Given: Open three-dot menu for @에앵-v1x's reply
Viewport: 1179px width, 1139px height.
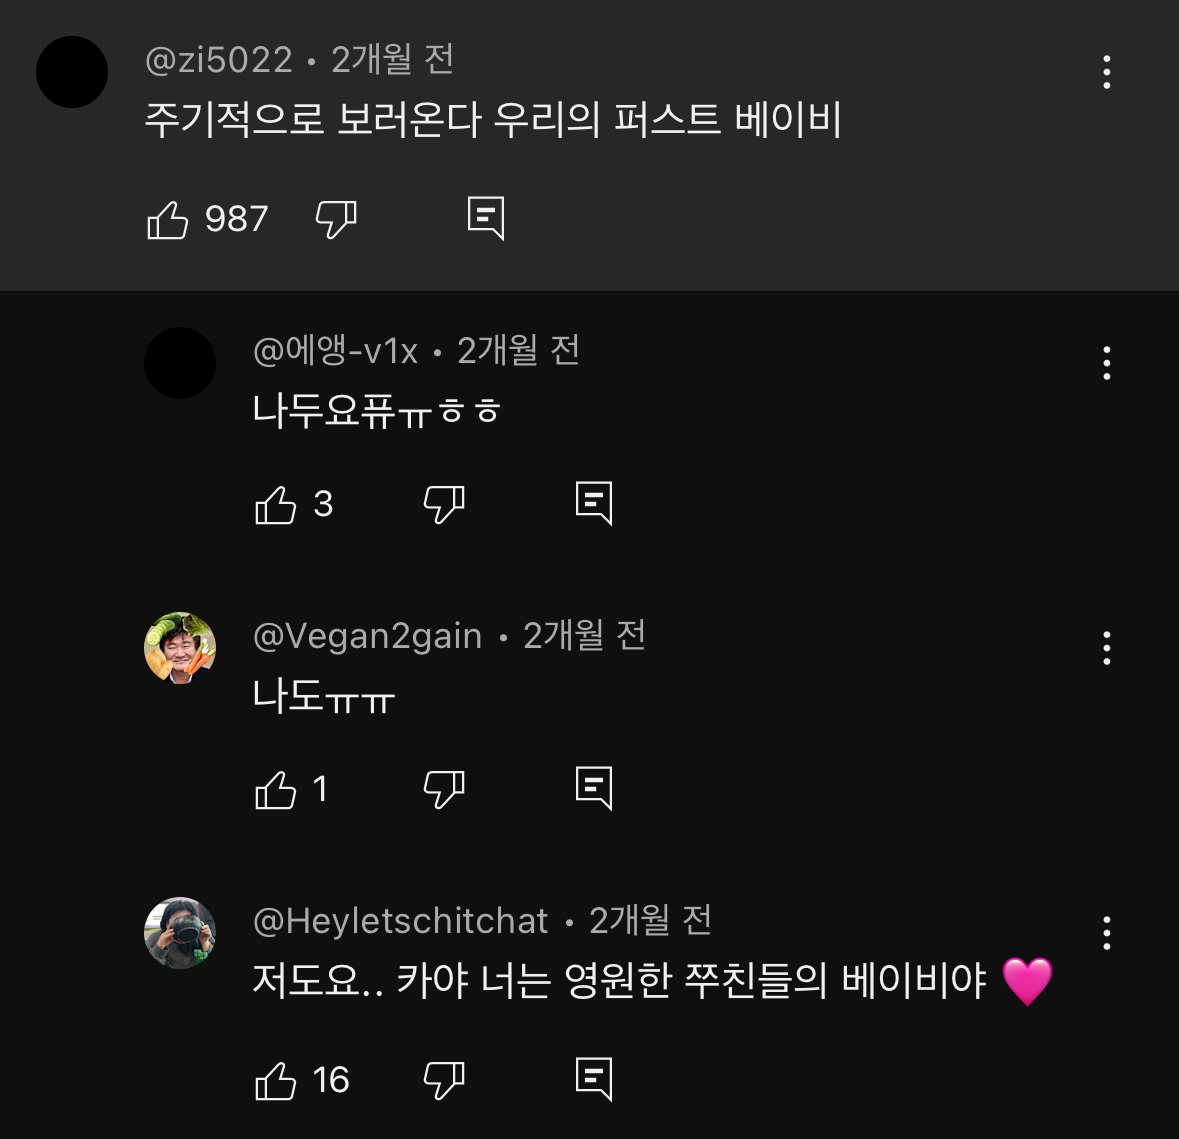Looking at the screenshot, I should coord(1106,363).
